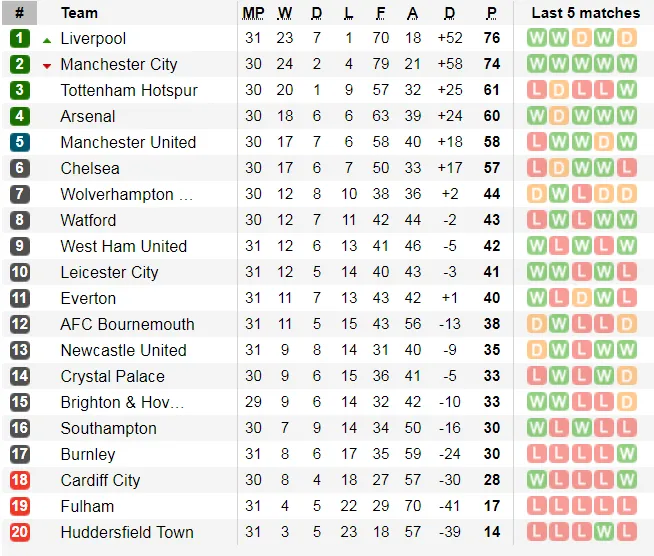Sort table by MP column header
This screenshot has height=556, width=654.
click(x=253, y=13)
